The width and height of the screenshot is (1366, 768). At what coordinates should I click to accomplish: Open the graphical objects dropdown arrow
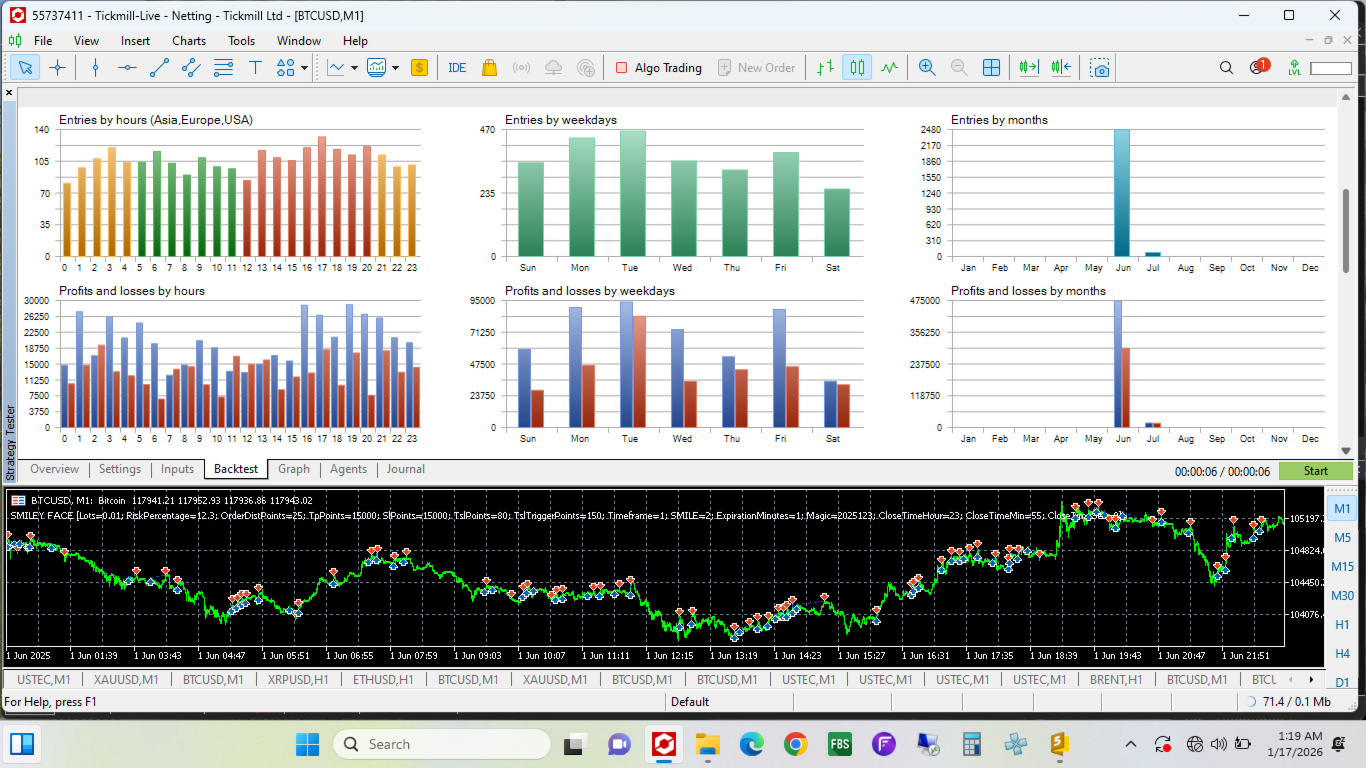[x=304, y=67]
